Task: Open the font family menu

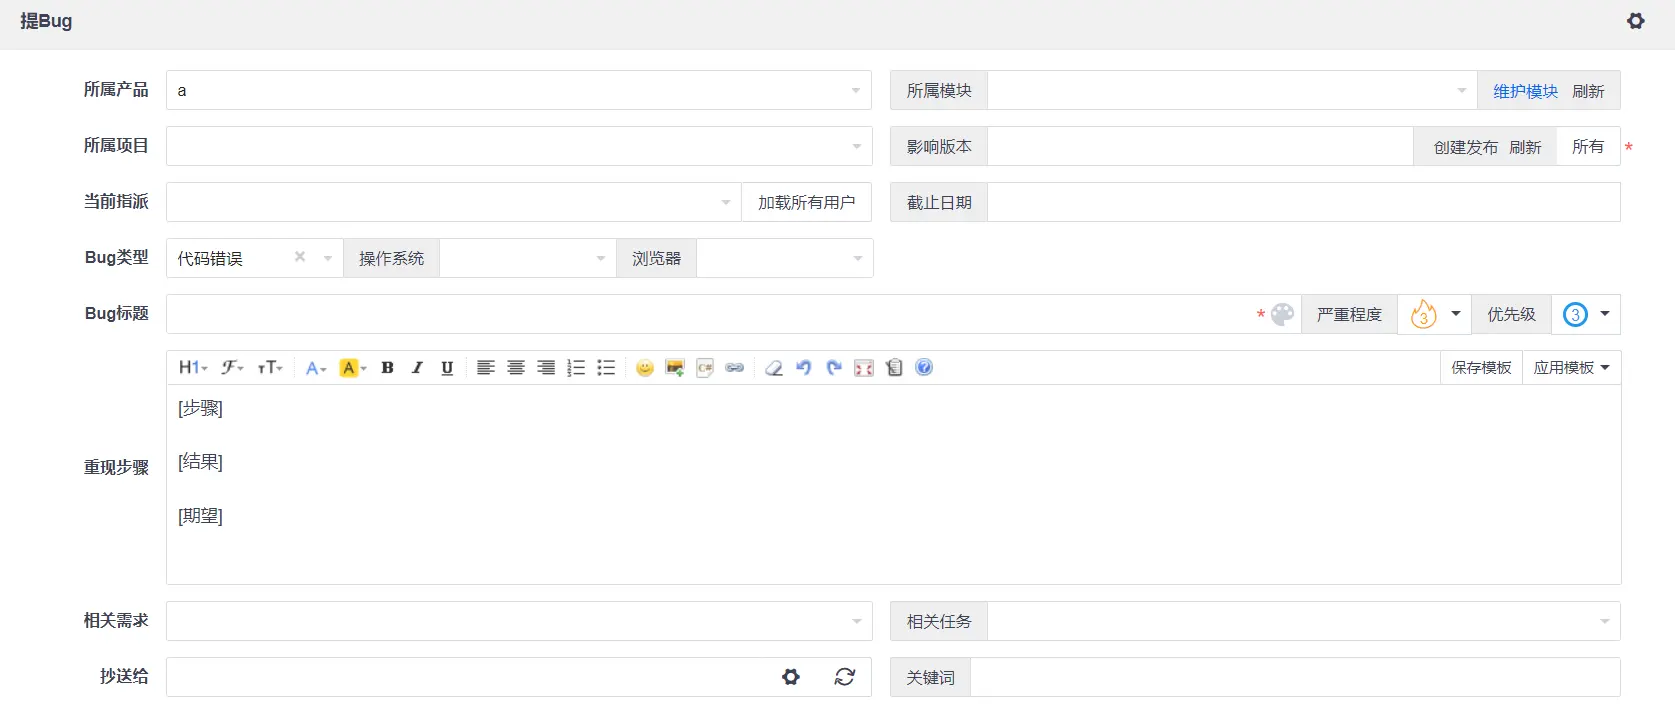Action: click(x=232, y=368)
